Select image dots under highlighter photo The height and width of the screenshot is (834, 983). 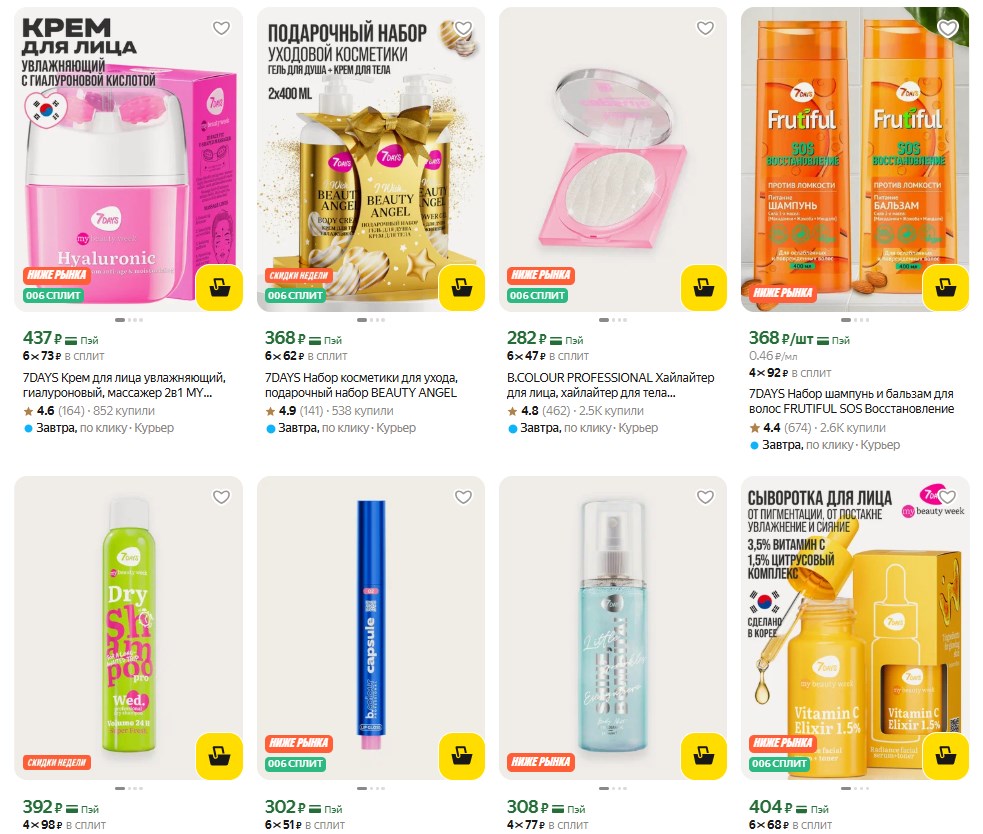pos(612,320)
